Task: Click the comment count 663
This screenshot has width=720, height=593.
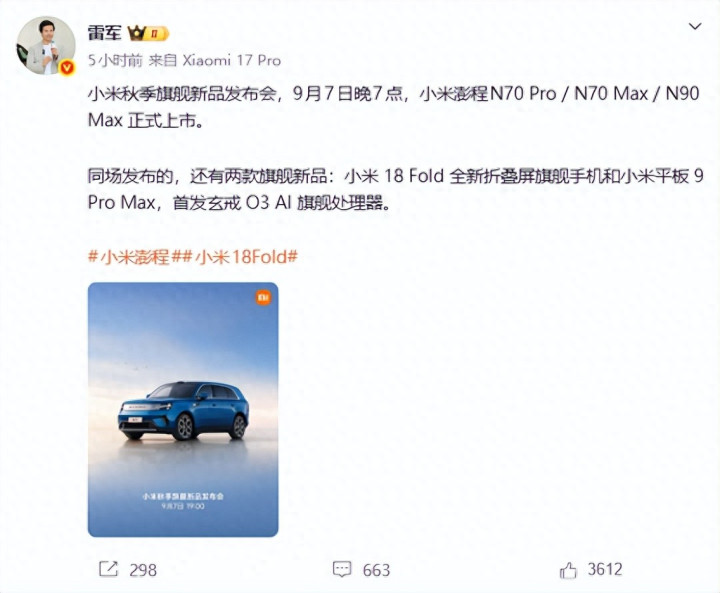Action: (376, 570)
